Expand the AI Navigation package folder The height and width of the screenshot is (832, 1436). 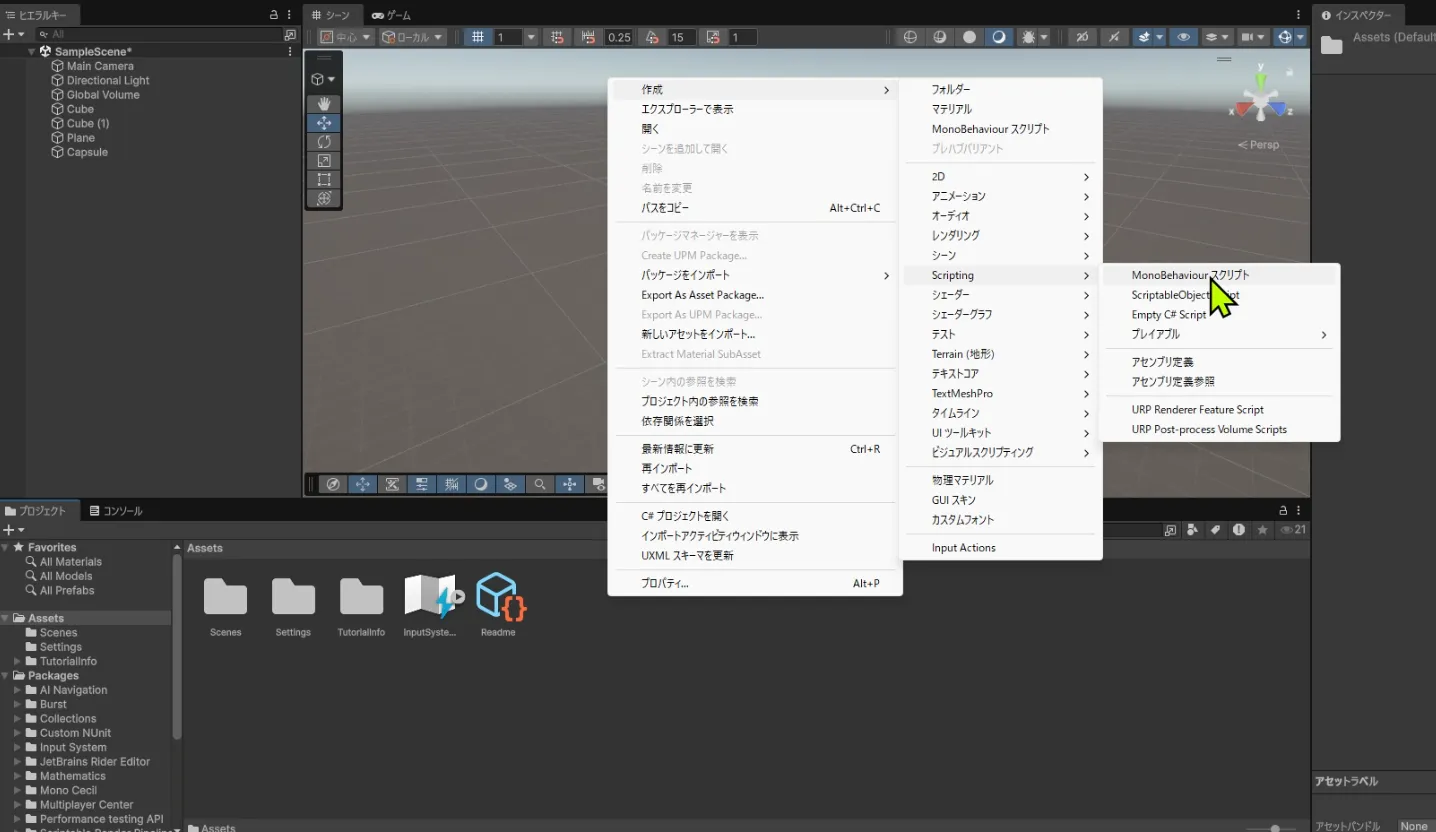point(17,690)
